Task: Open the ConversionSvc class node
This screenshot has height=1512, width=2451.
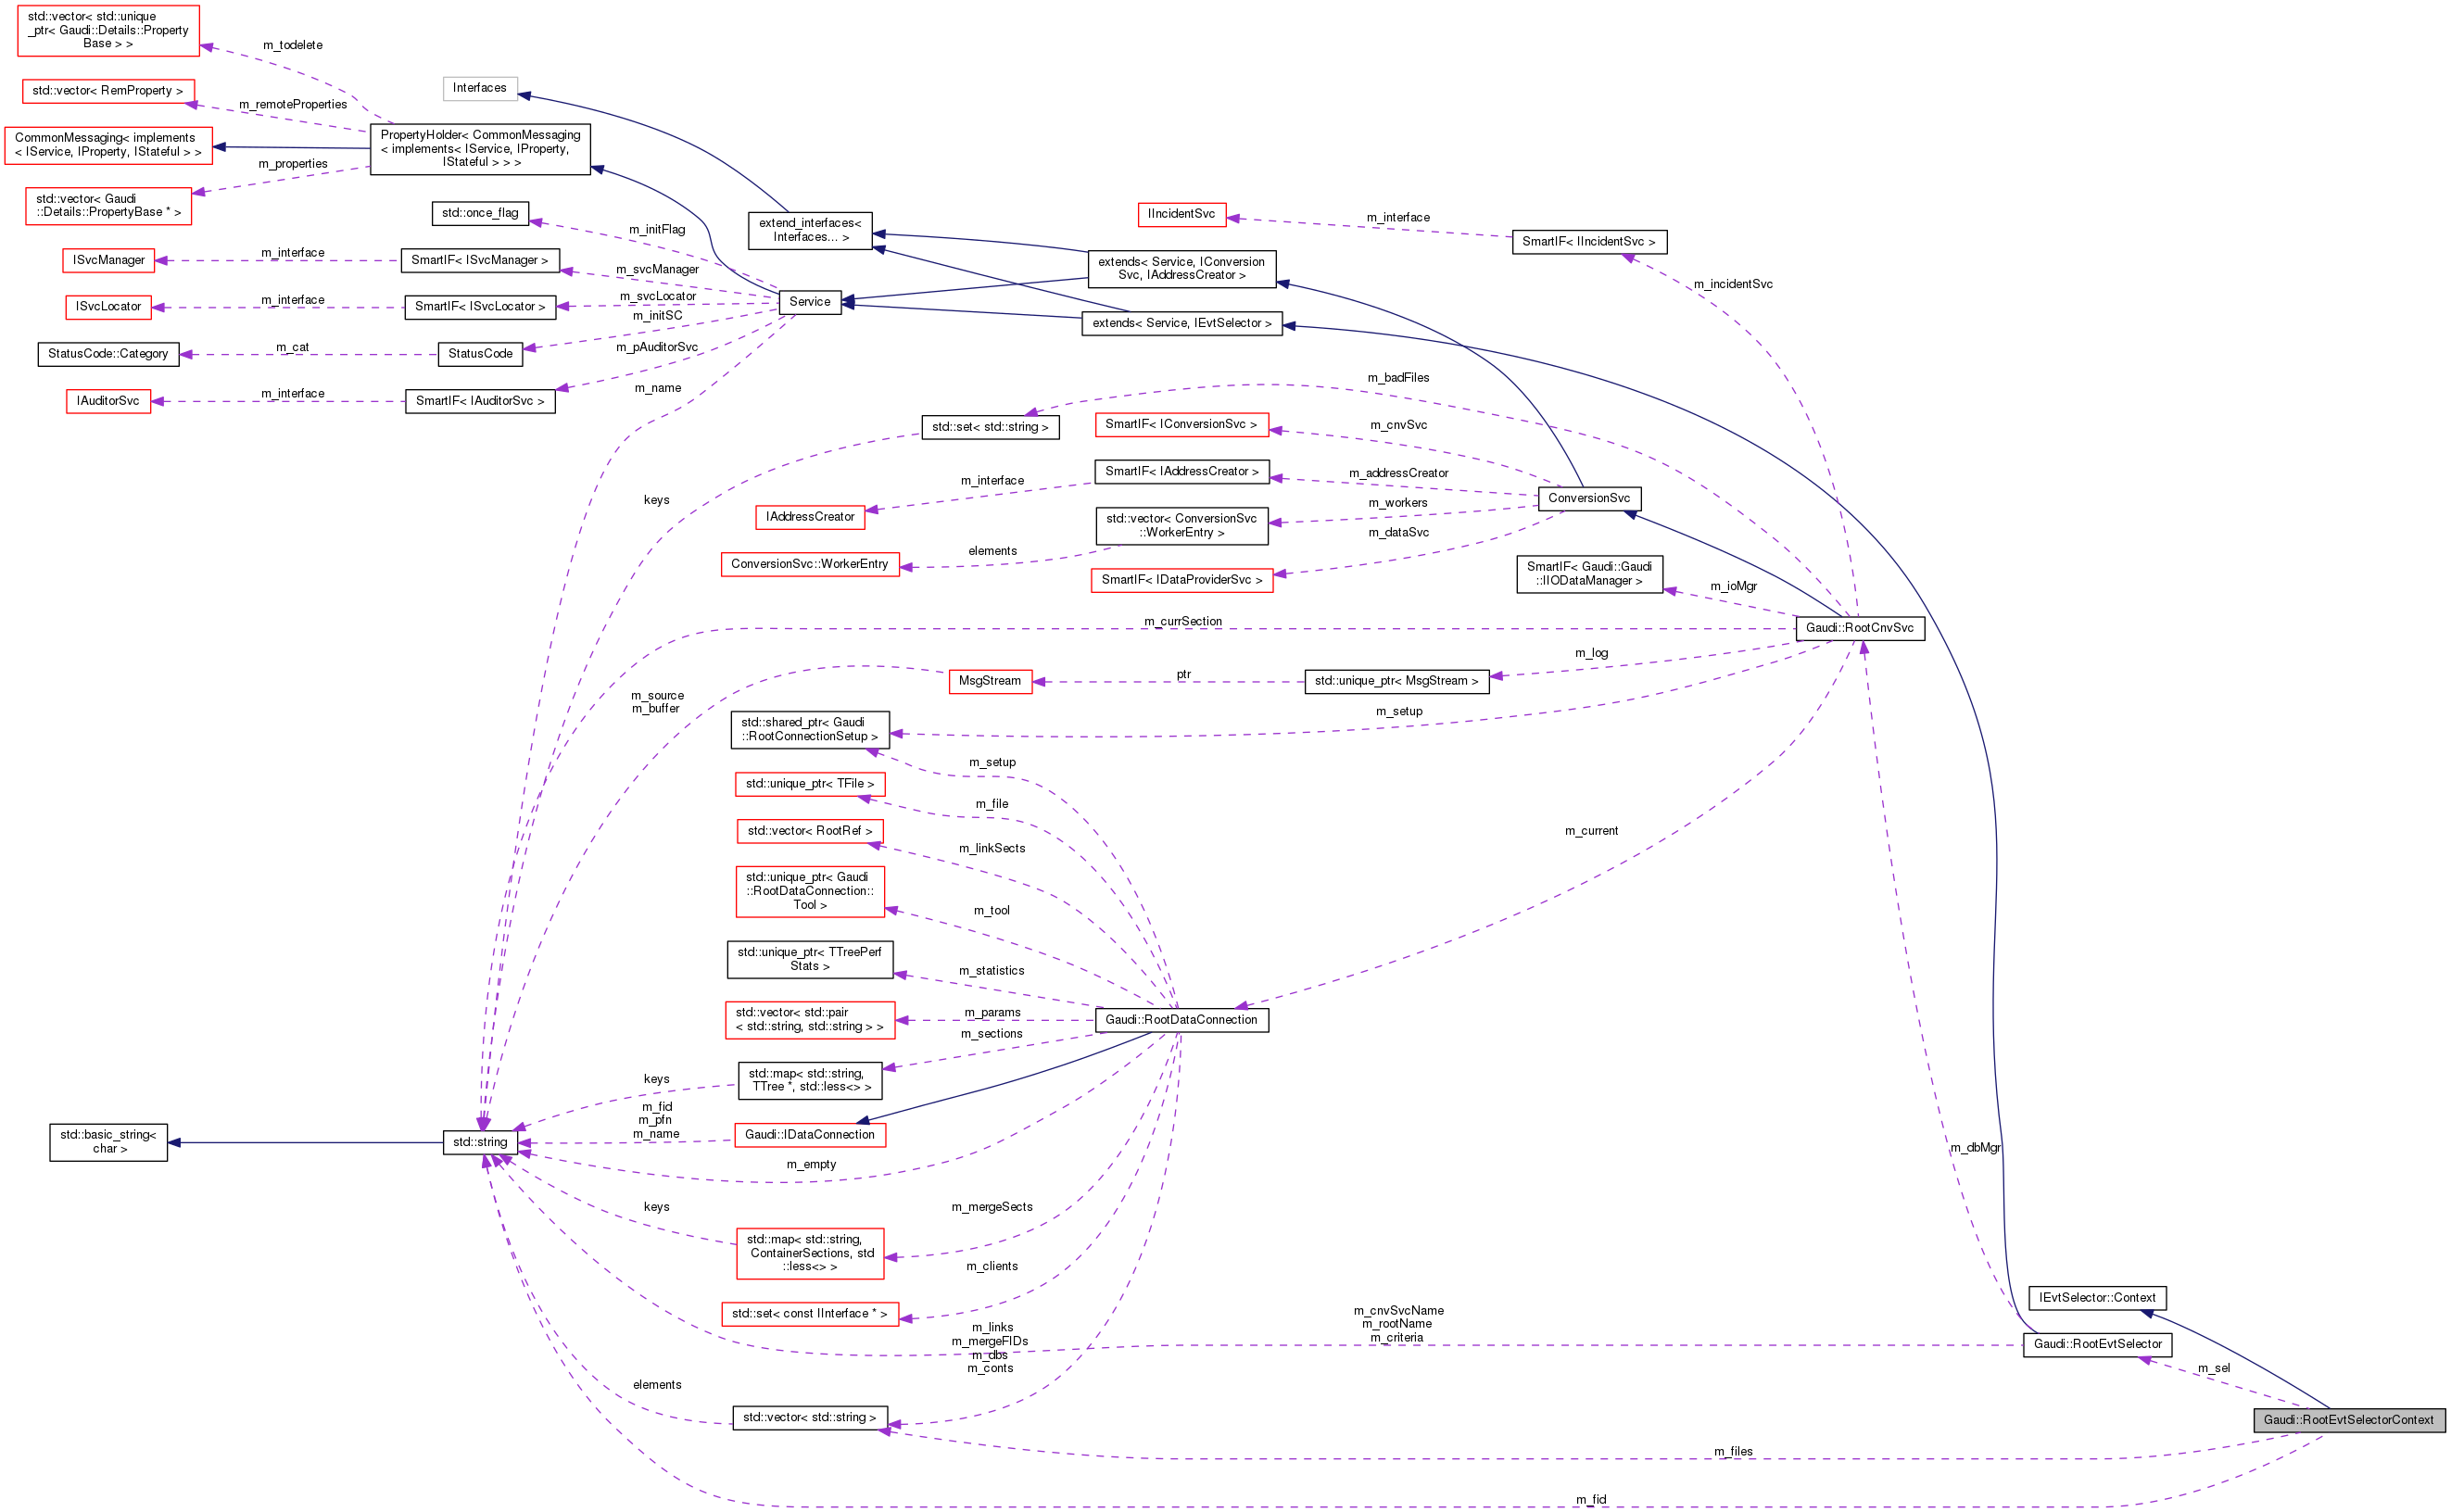Action: (1588, 498)
